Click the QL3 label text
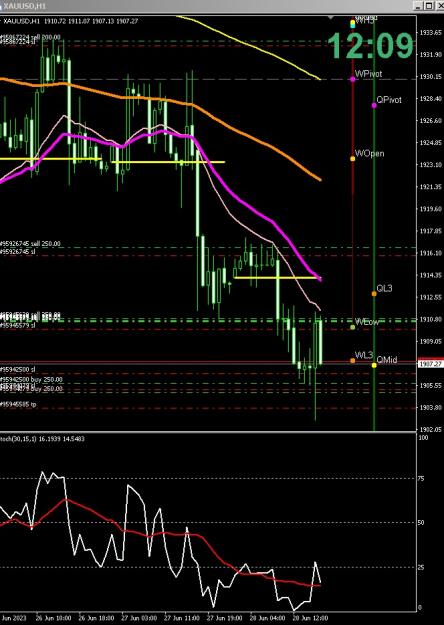 tap(384, 288)
